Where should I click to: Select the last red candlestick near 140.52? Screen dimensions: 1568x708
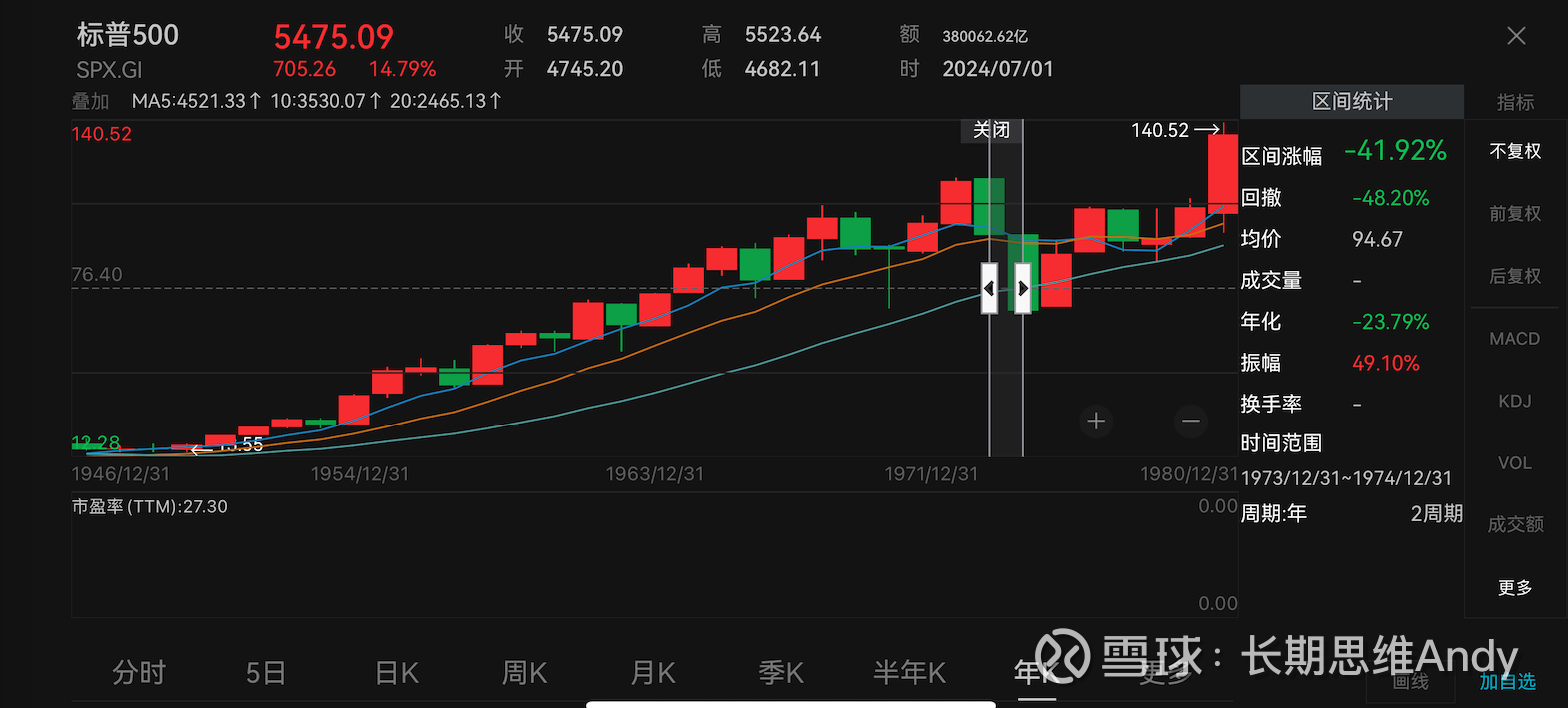point(1223,173)
